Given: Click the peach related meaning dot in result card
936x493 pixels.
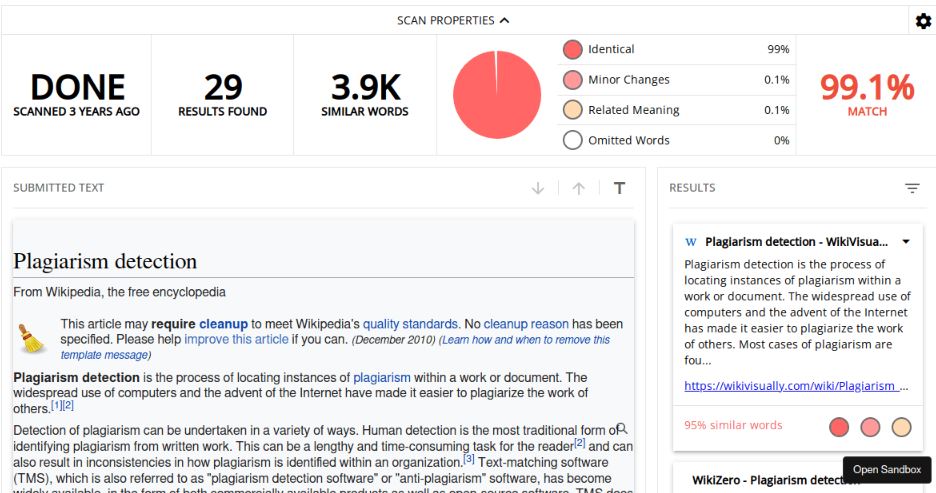Looking at the screenshot, I should tap(901, 427).
